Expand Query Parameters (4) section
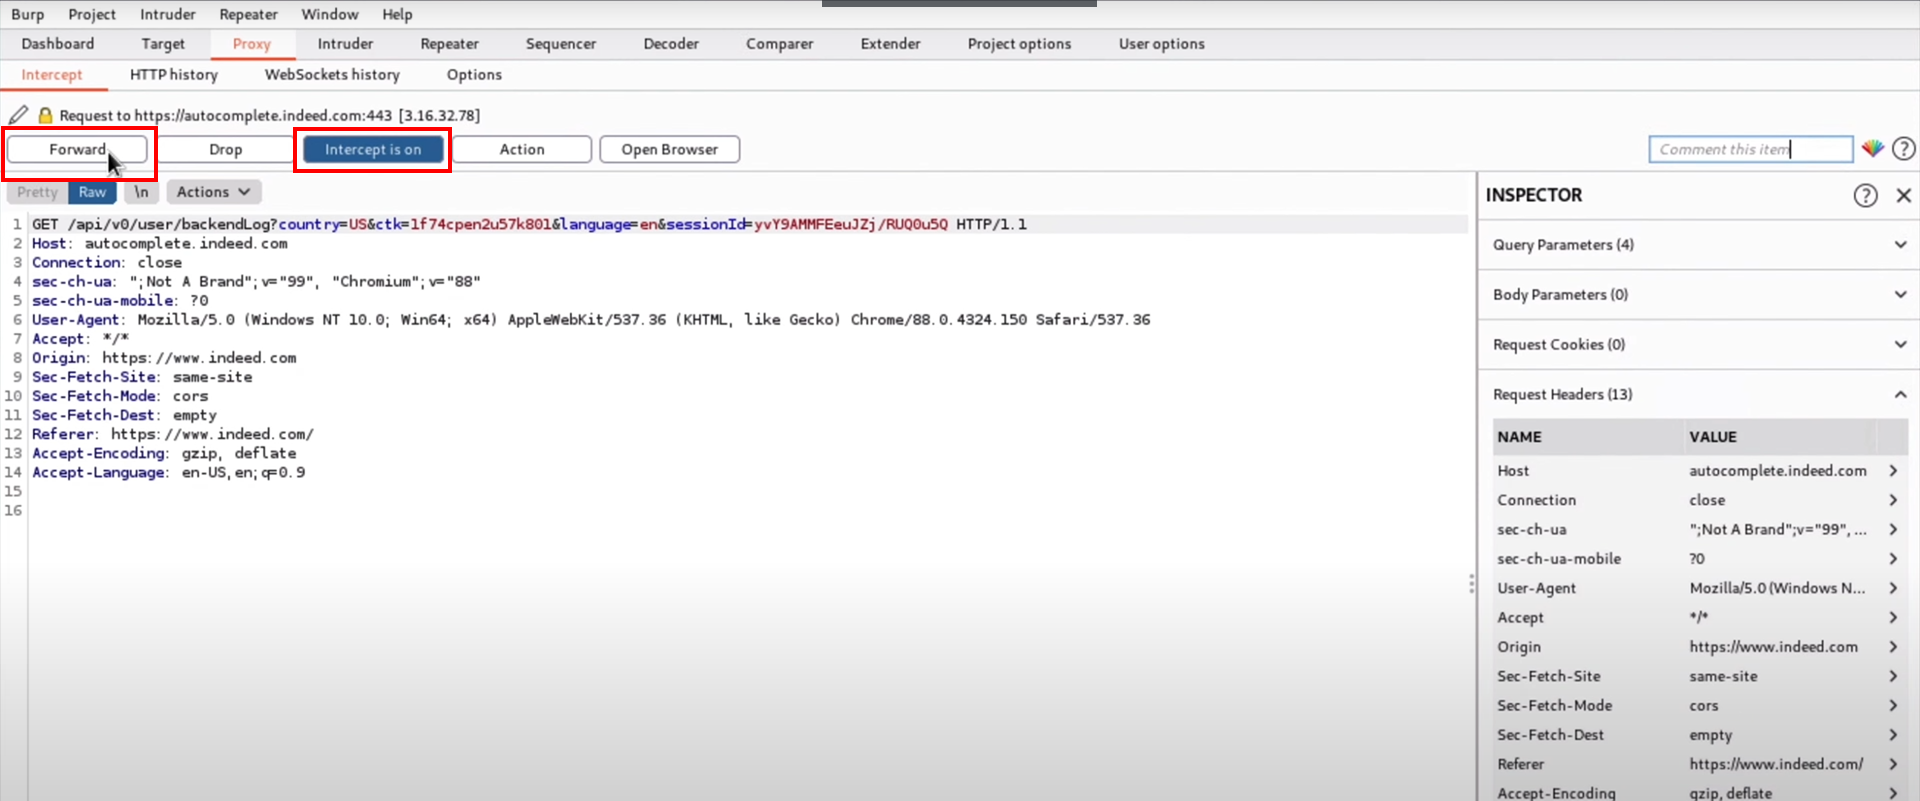The image size is (1920, 801). pos(1900,245)
